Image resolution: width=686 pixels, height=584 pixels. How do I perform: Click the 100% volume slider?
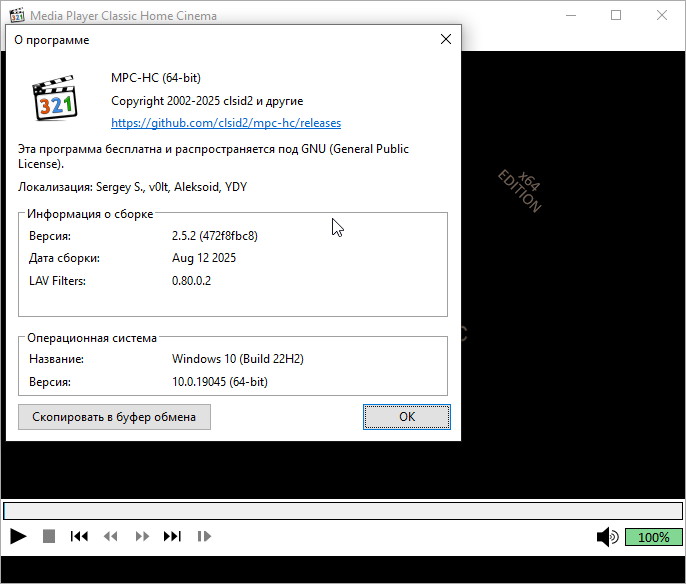tap(654, 537)
